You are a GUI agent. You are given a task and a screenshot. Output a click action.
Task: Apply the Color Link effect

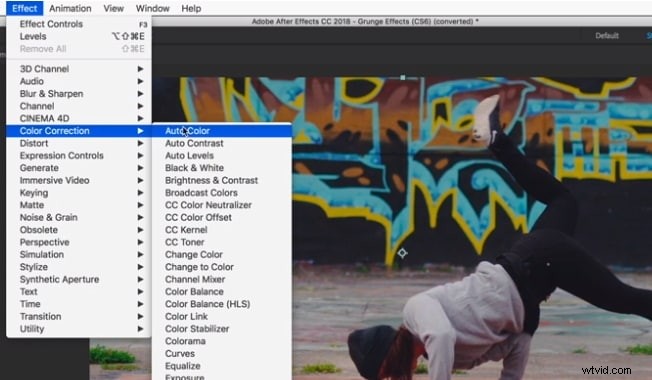click(222, 316)
